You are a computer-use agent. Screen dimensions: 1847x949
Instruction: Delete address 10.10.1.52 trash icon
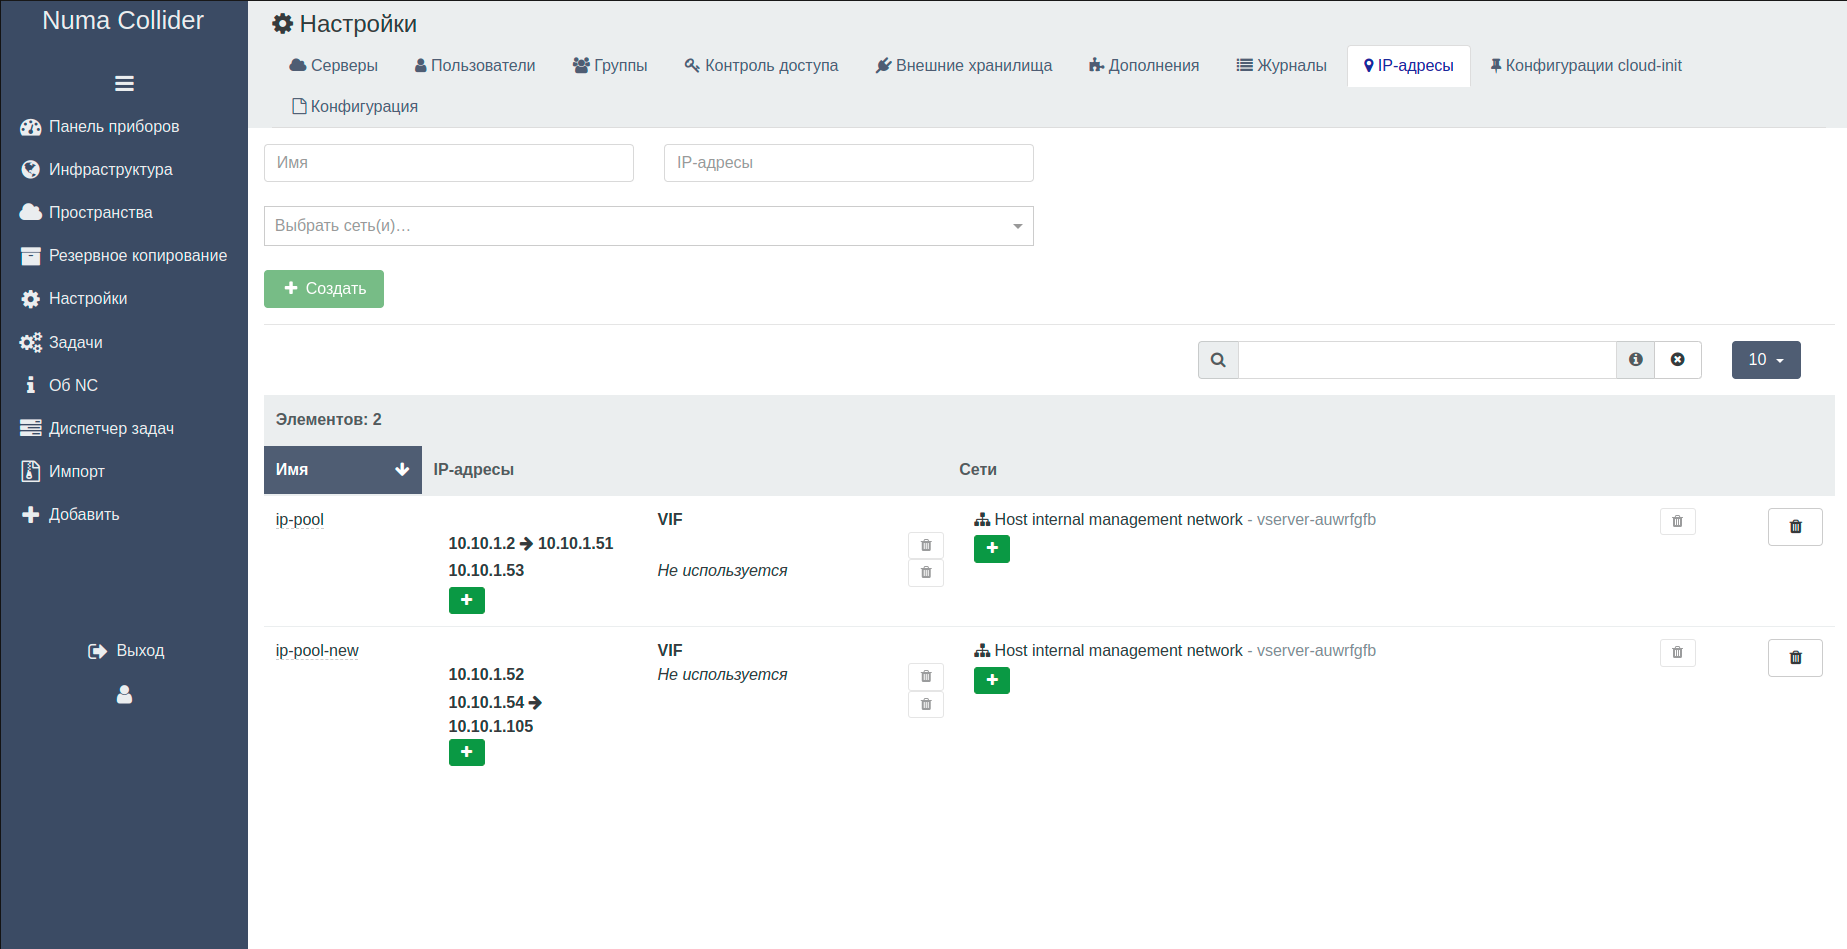pos(926,677)
